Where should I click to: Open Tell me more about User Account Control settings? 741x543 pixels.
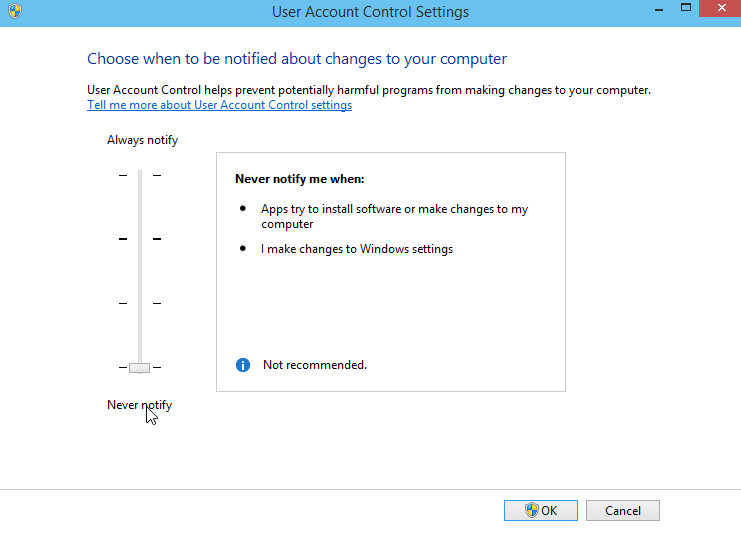219,105
